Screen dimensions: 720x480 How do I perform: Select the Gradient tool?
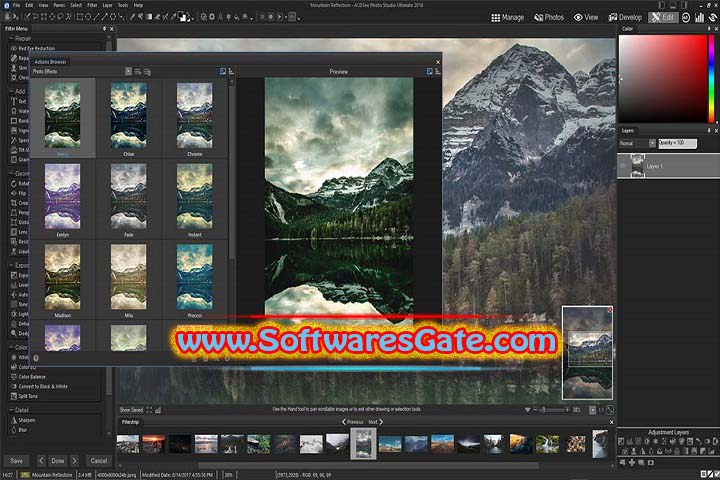click(149, 17)
